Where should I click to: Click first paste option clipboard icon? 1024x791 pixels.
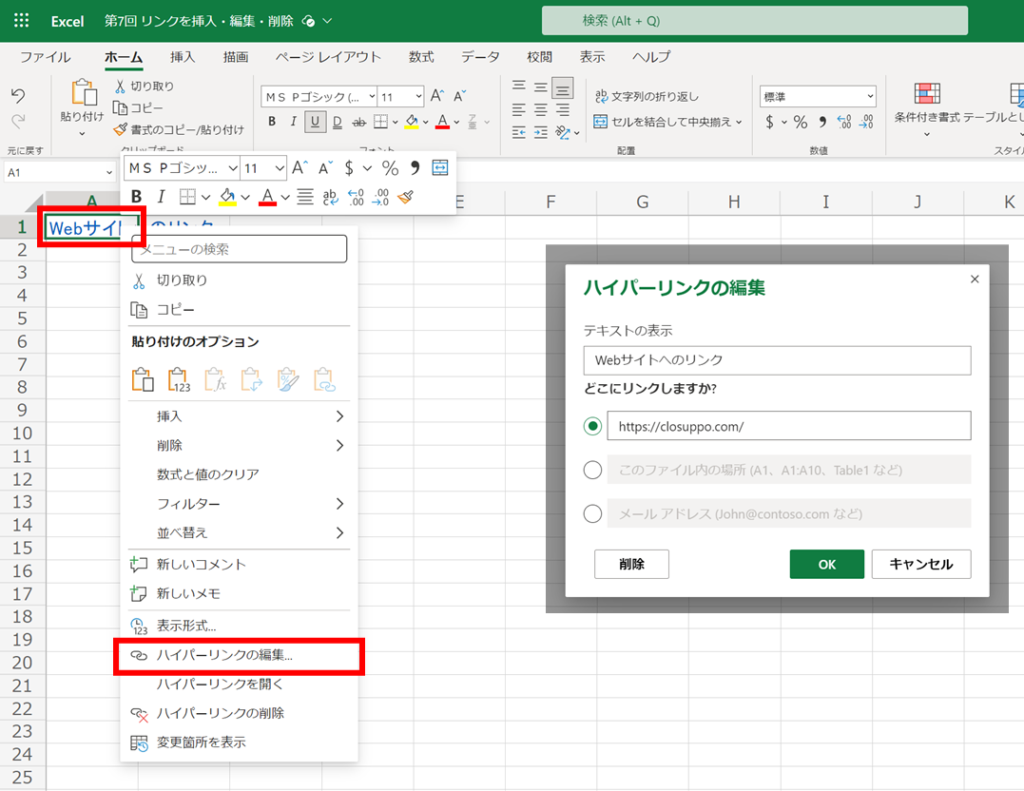coord(142,379)
